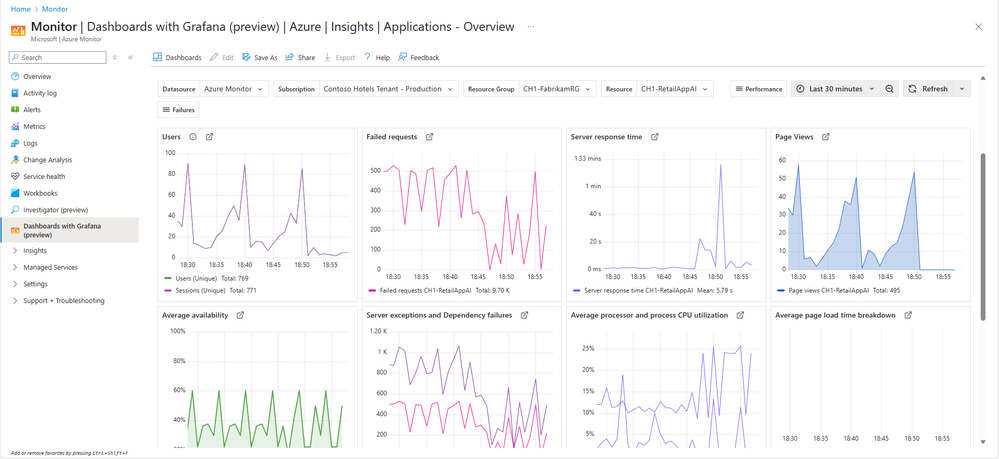
Task: Open Server exceptions panel external link
Action: click(524, 315)
